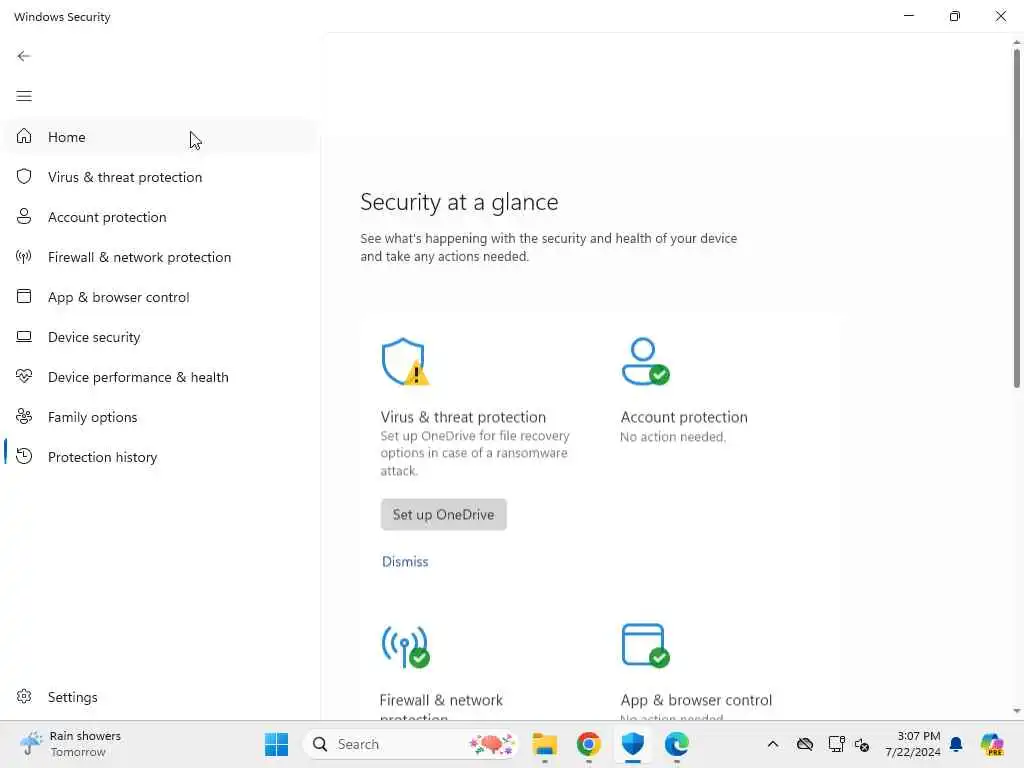The width and height of the screenshot is (1024, 768).
Task: Open Device performance & health label
Action: [x=138, y=377]
